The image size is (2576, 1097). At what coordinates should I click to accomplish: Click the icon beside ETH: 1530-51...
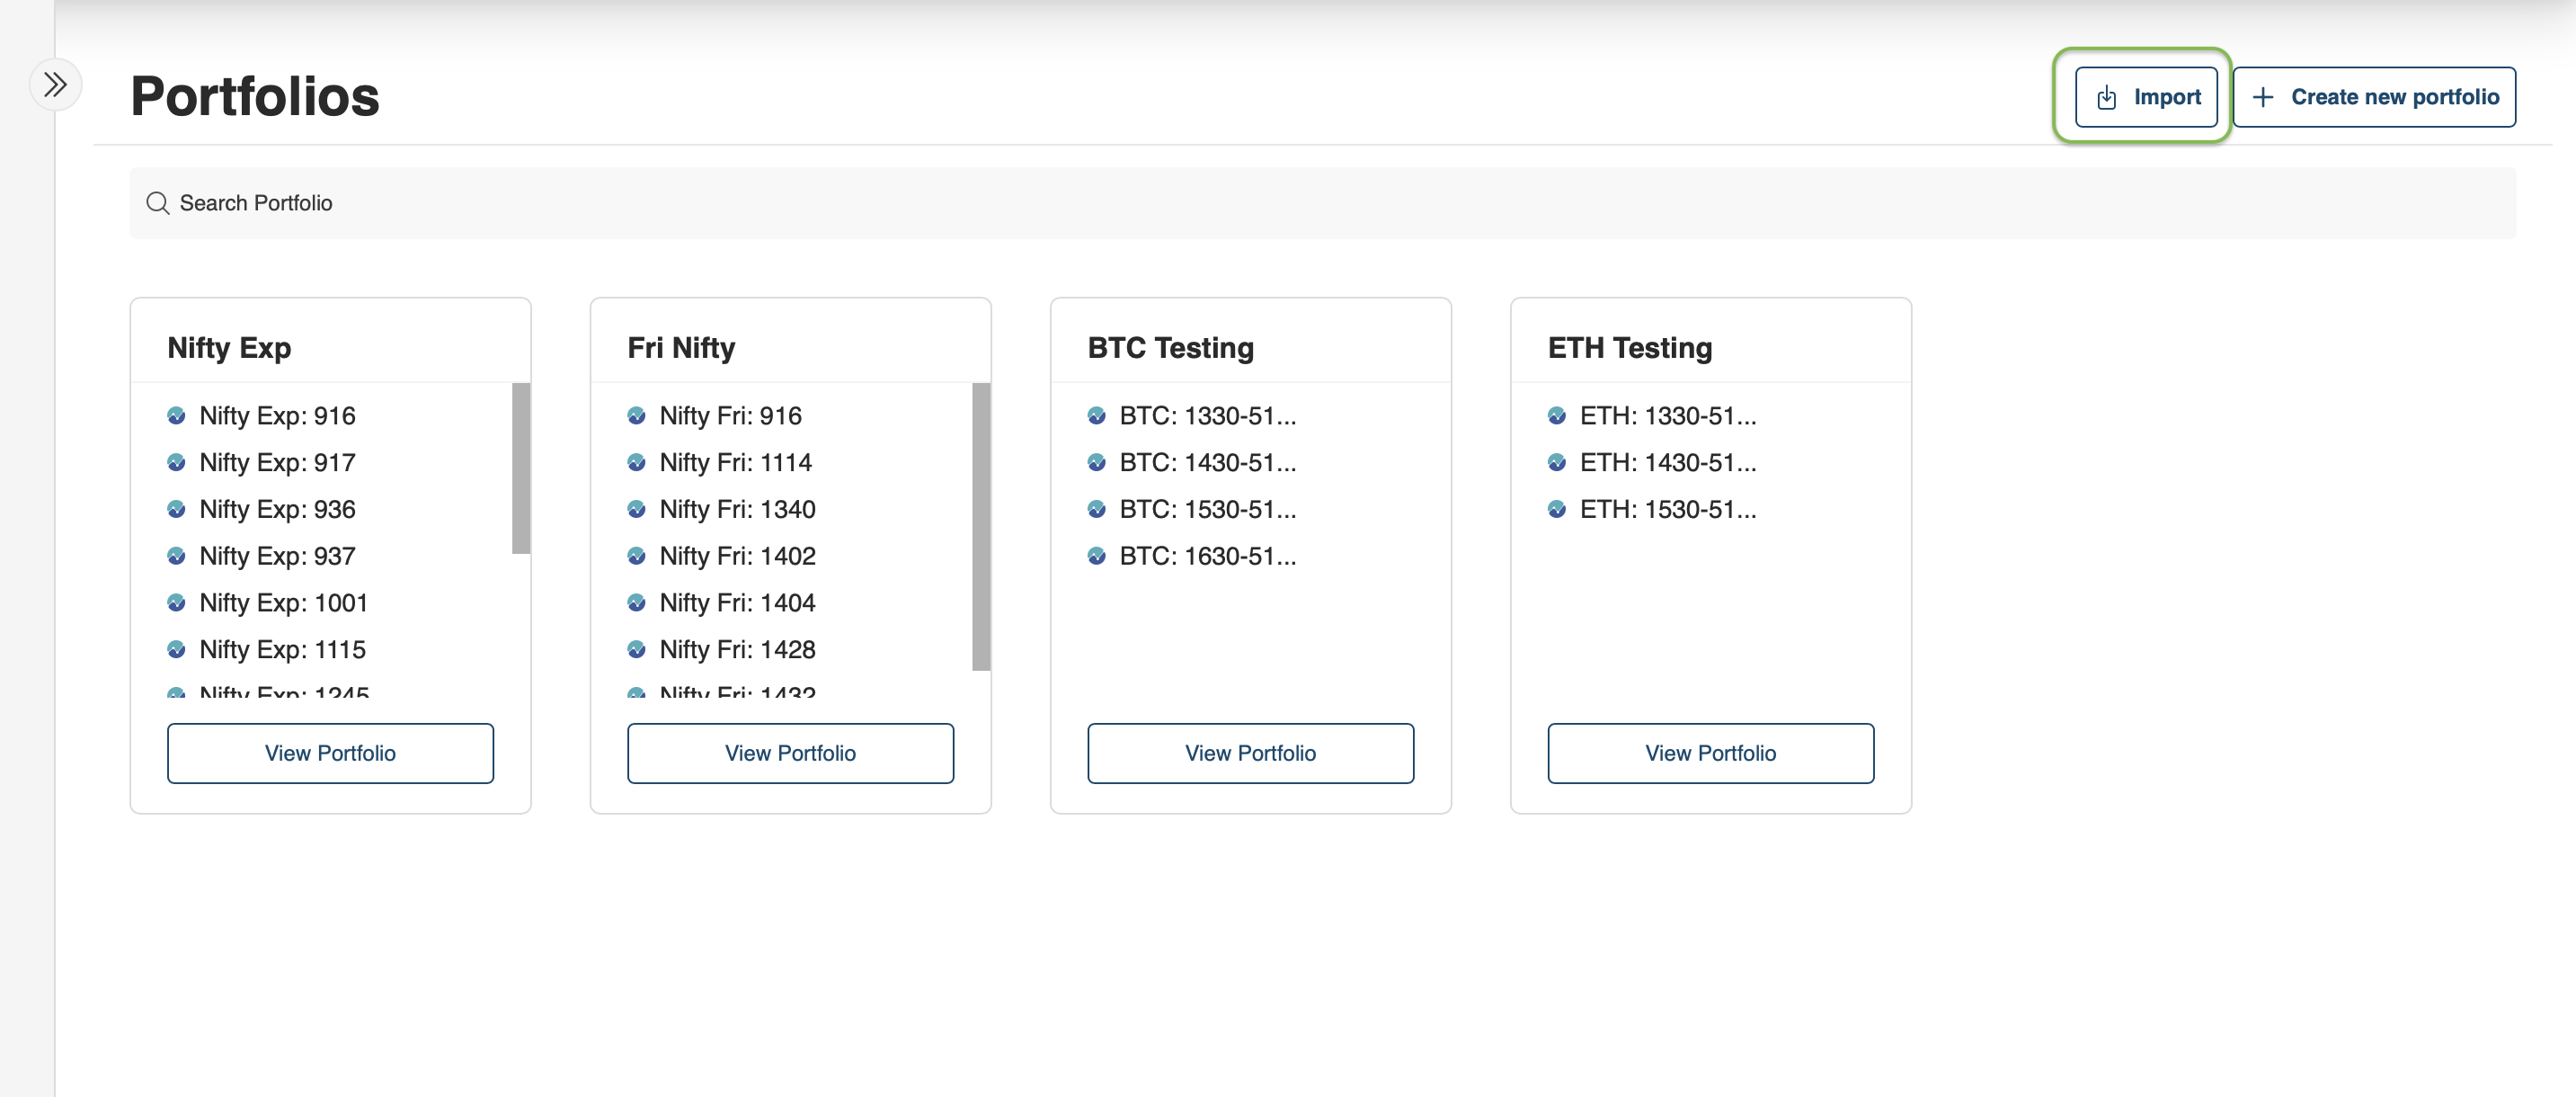pyautogui.click(x=1556, y=510)
